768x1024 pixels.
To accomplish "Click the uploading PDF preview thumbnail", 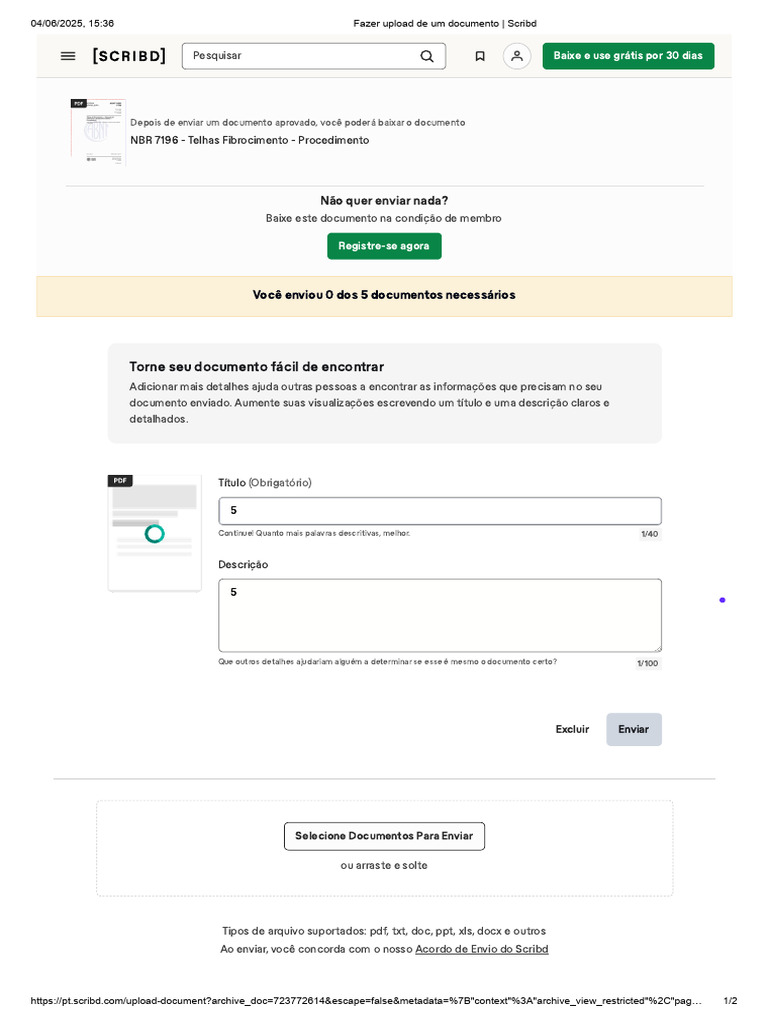I will pos(155,535).
